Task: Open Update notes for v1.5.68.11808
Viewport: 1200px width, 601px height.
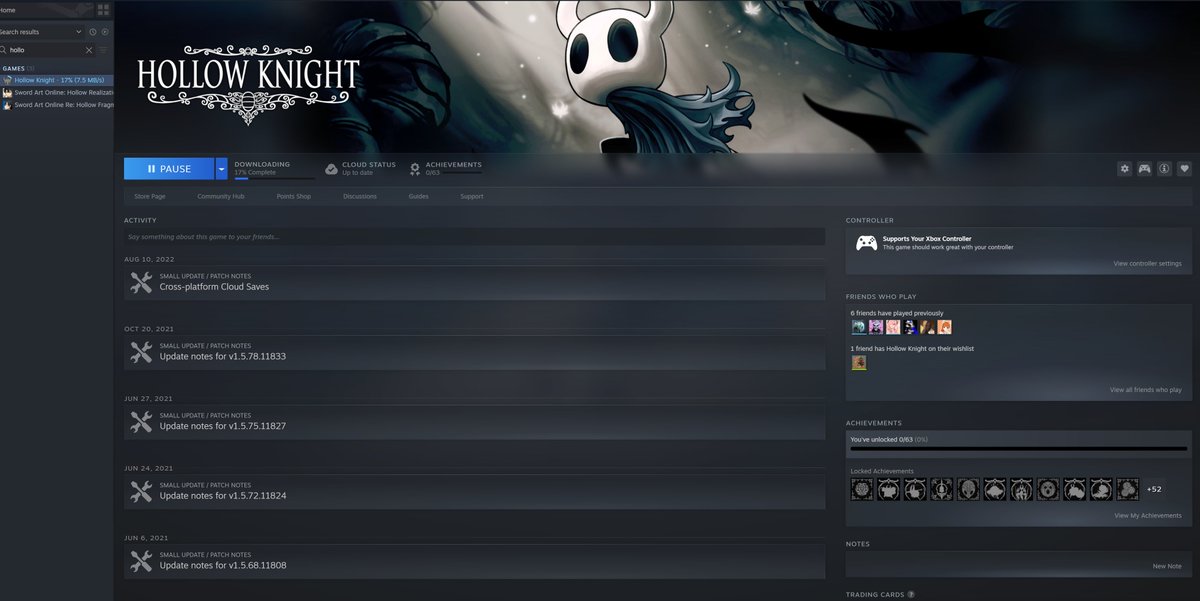Action: point(474,562)
